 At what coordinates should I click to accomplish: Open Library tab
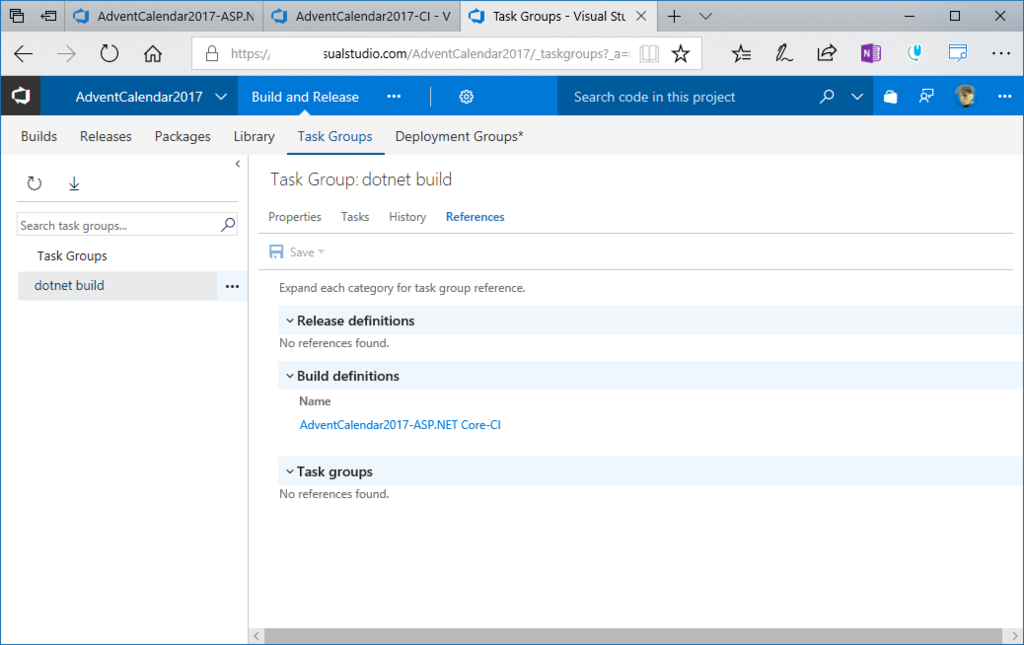pyautogui.click(x=254, y=136)
